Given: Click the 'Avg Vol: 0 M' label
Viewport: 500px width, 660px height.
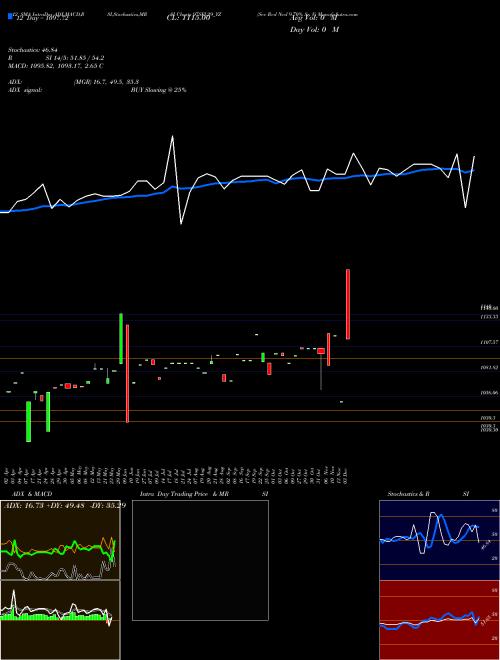Looking at the screenshot, I should [x=314, y=19].
